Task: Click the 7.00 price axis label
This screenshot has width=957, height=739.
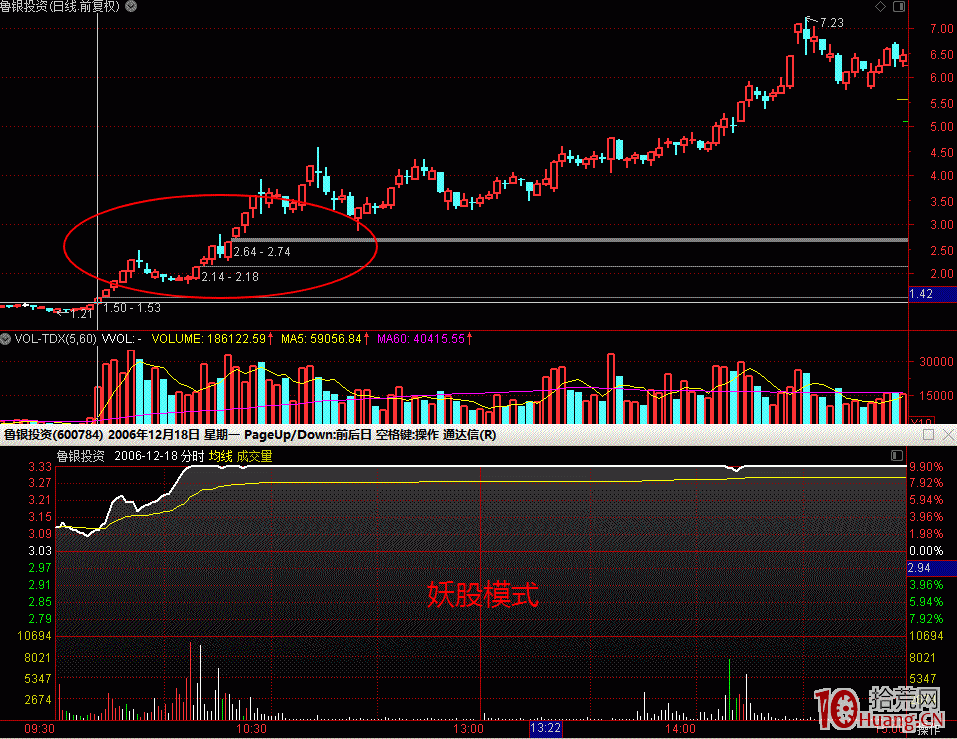Action: pyautogui.click(x=942, y=29)
